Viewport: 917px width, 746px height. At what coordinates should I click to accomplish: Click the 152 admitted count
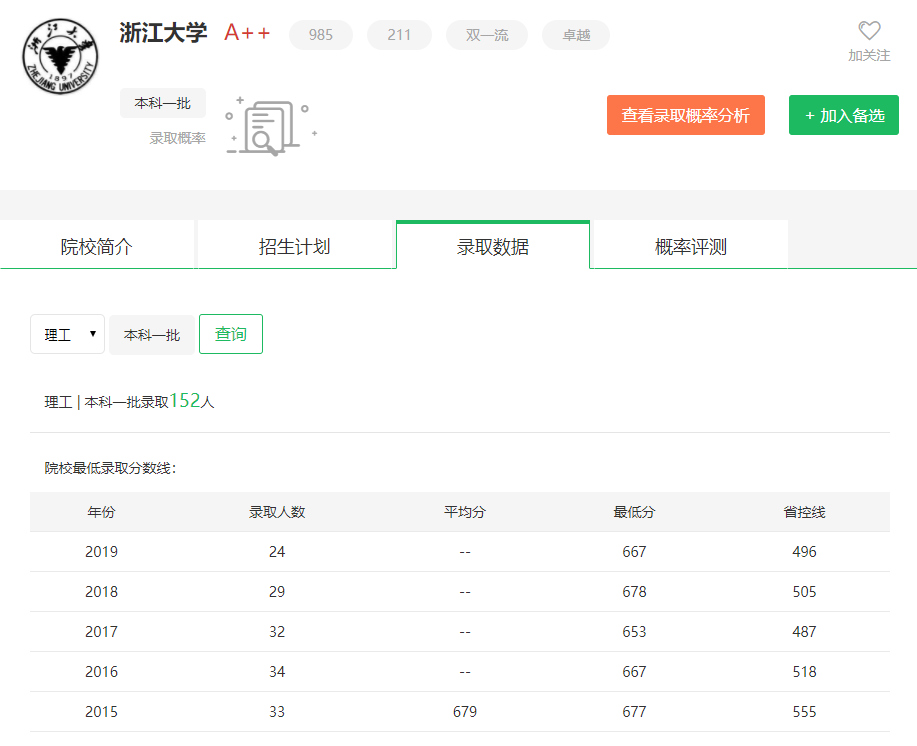pyautogui.click(x=185, y=400)
